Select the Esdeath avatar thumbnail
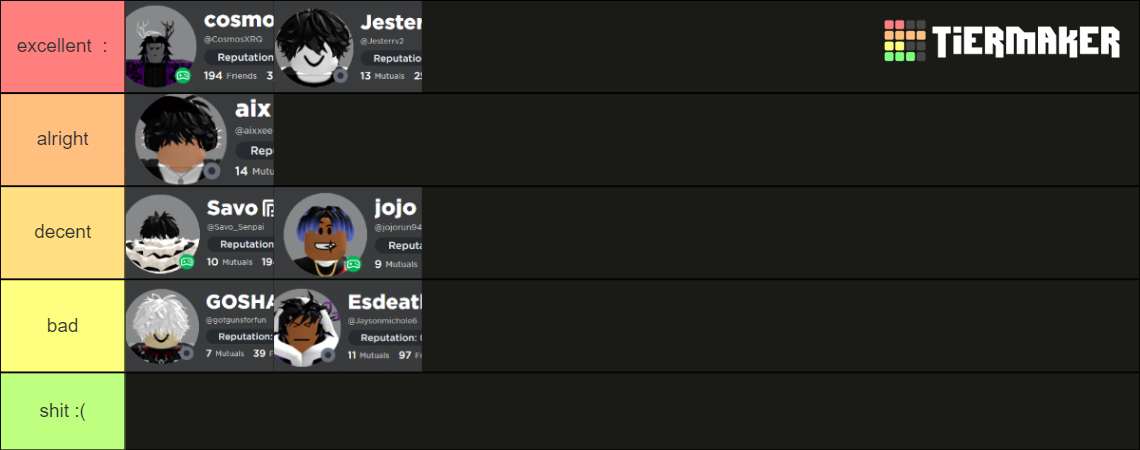 [x=308, y=328]
